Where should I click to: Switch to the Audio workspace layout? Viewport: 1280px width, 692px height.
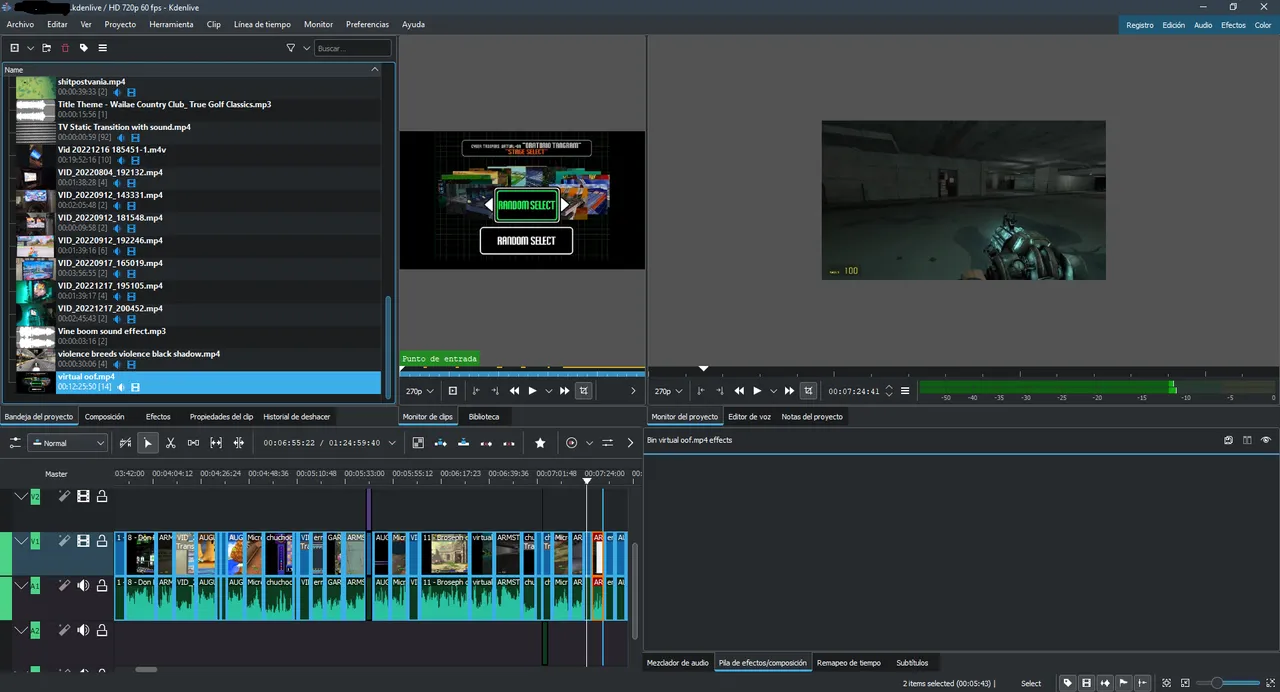(x=1203, y=25)
